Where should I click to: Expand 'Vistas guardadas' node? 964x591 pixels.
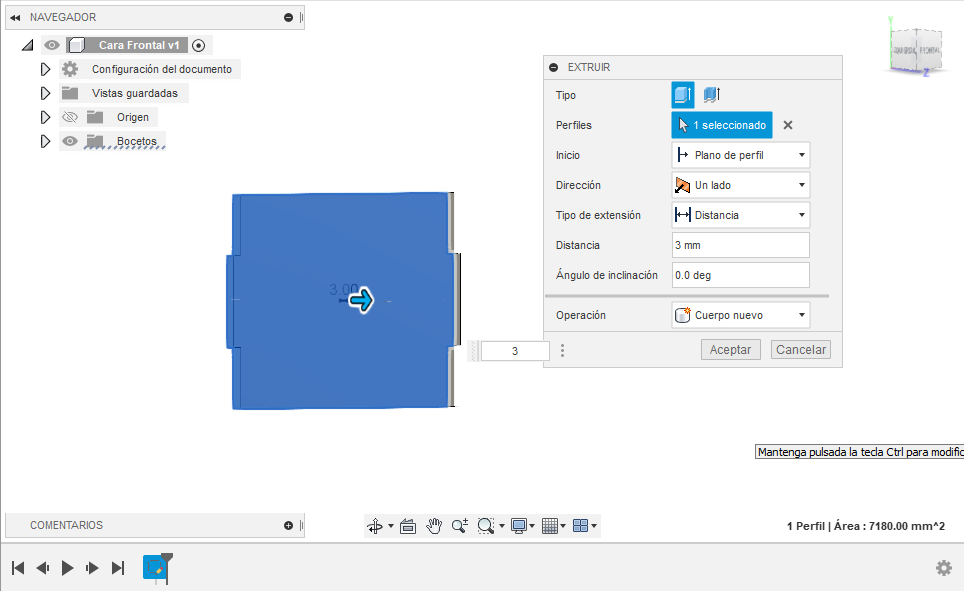45,93
